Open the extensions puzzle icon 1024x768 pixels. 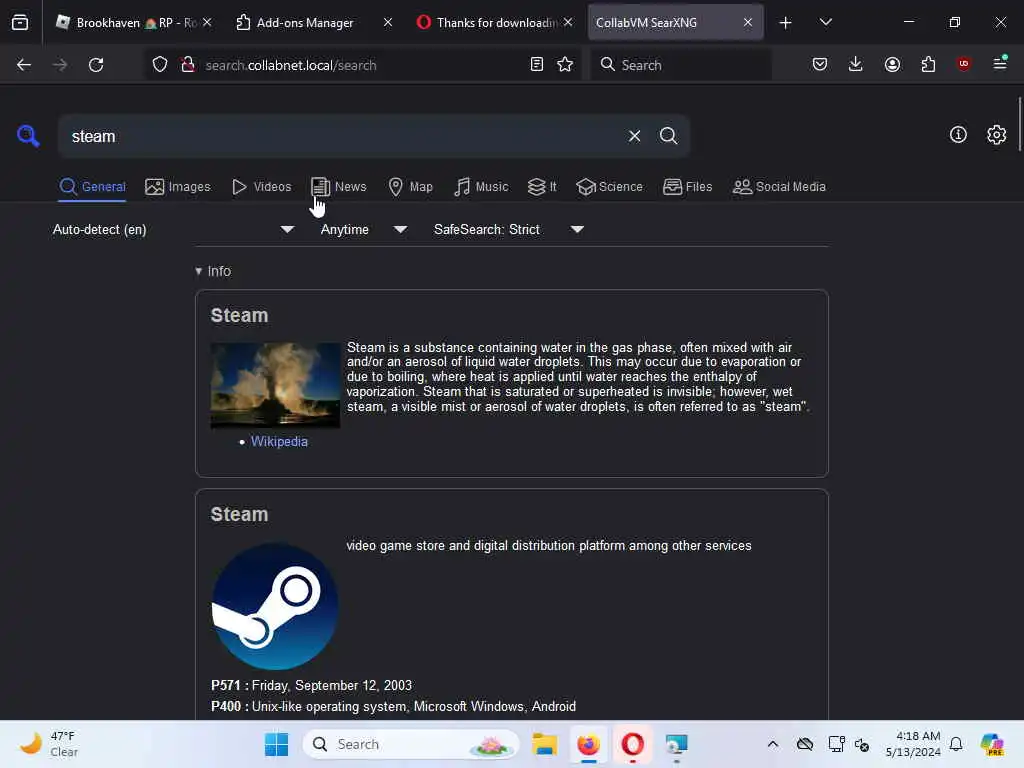(x=928, y=65)
